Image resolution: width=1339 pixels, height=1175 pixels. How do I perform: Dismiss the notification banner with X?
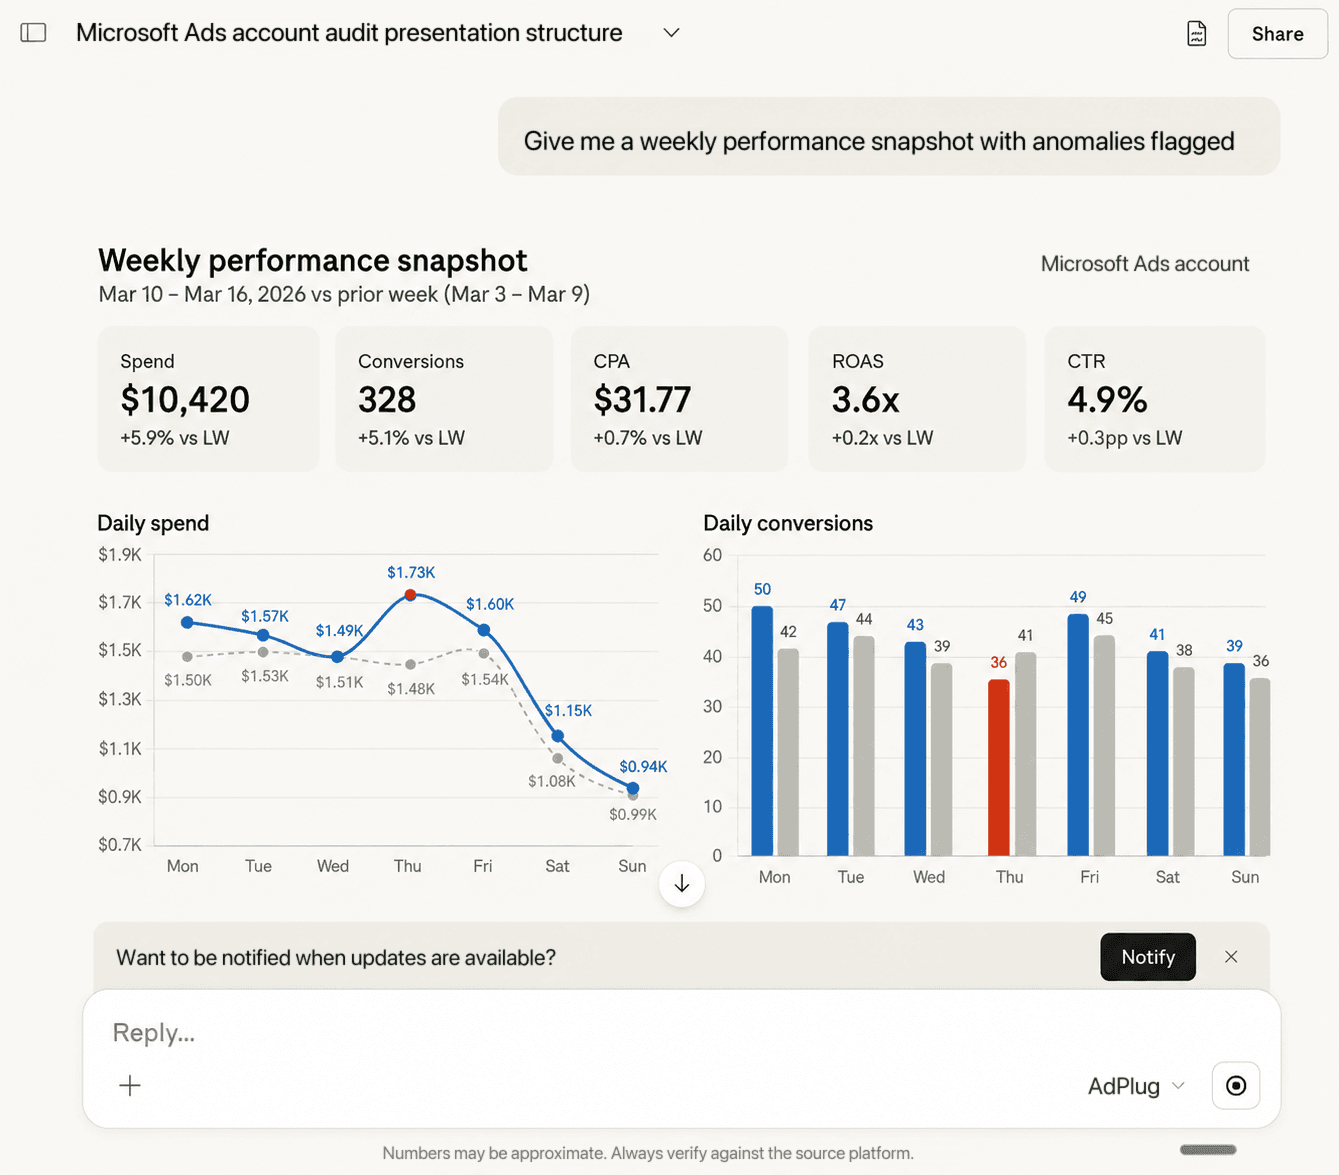pyautogui.click(x=1231, y=957)
